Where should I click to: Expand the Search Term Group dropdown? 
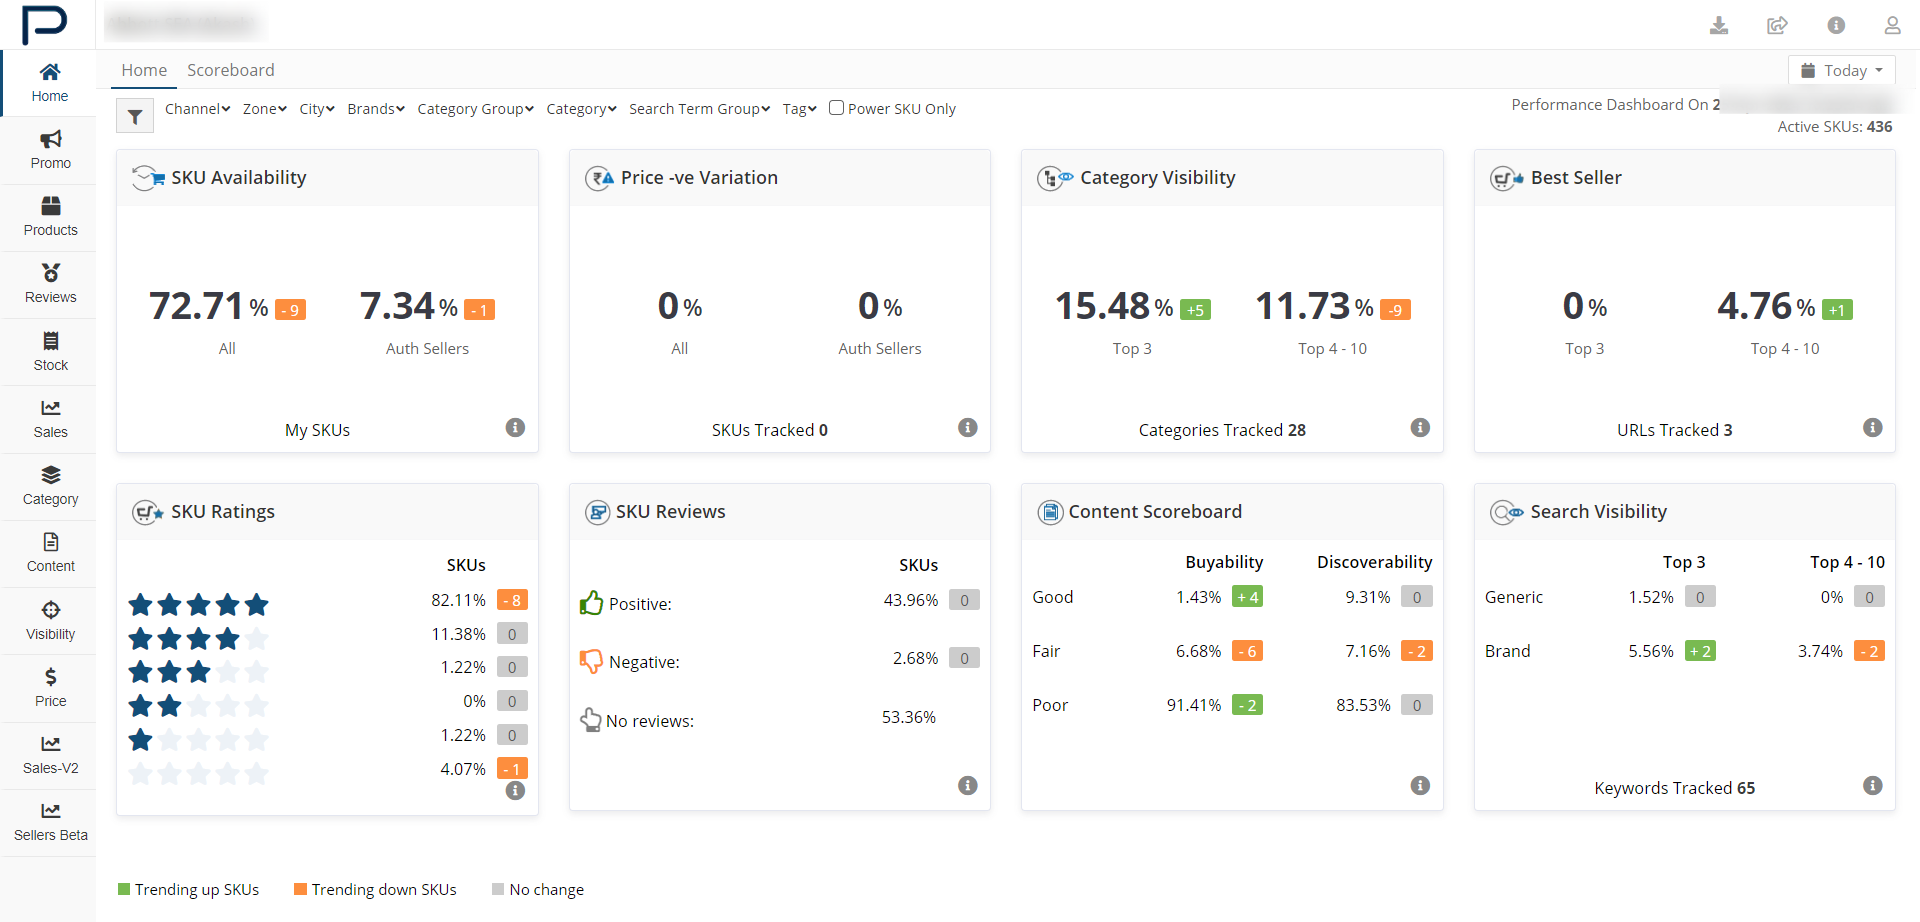coord(699,109)
